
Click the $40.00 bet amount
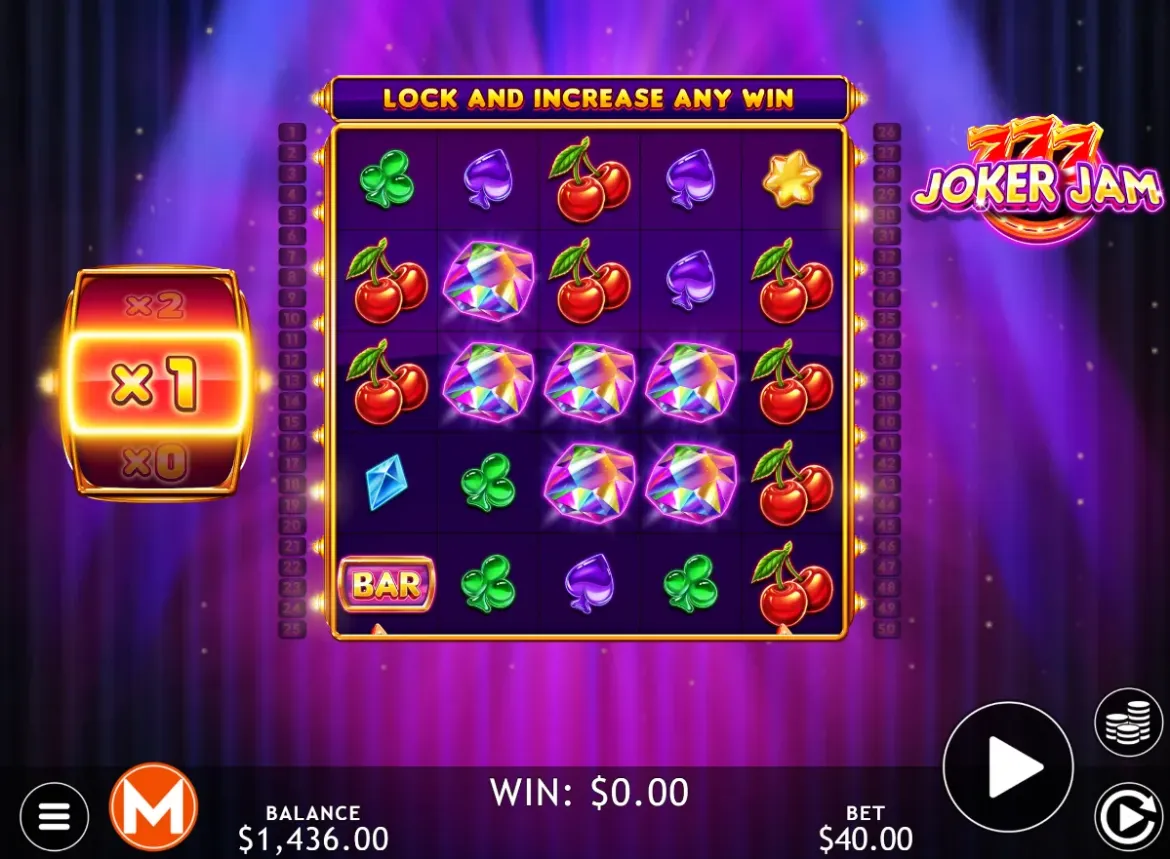(x=866, y=839)
